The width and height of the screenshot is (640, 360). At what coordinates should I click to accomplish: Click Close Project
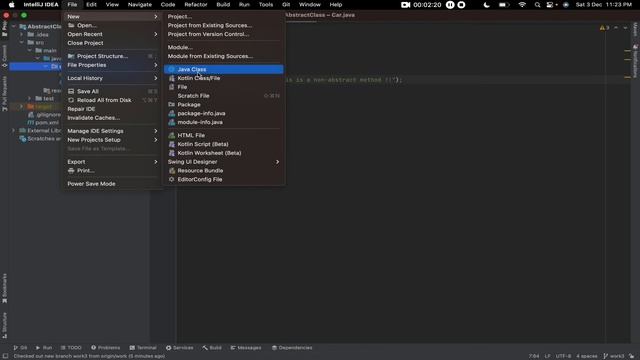[x=112, y=43]
